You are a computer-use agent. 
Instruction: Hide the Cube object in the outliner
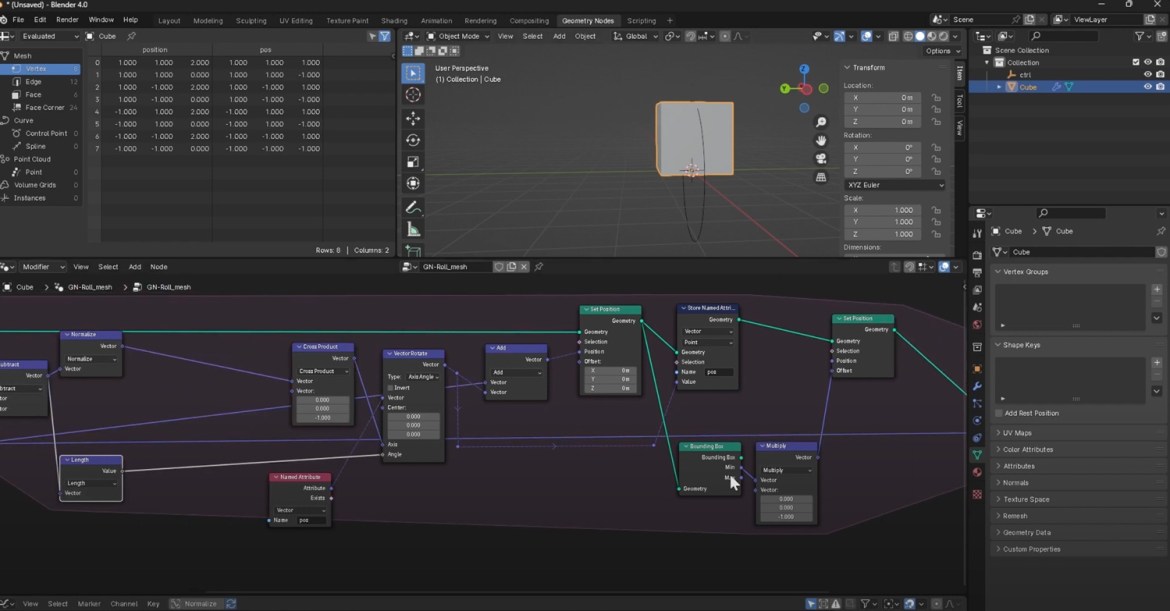(1147, 87)
